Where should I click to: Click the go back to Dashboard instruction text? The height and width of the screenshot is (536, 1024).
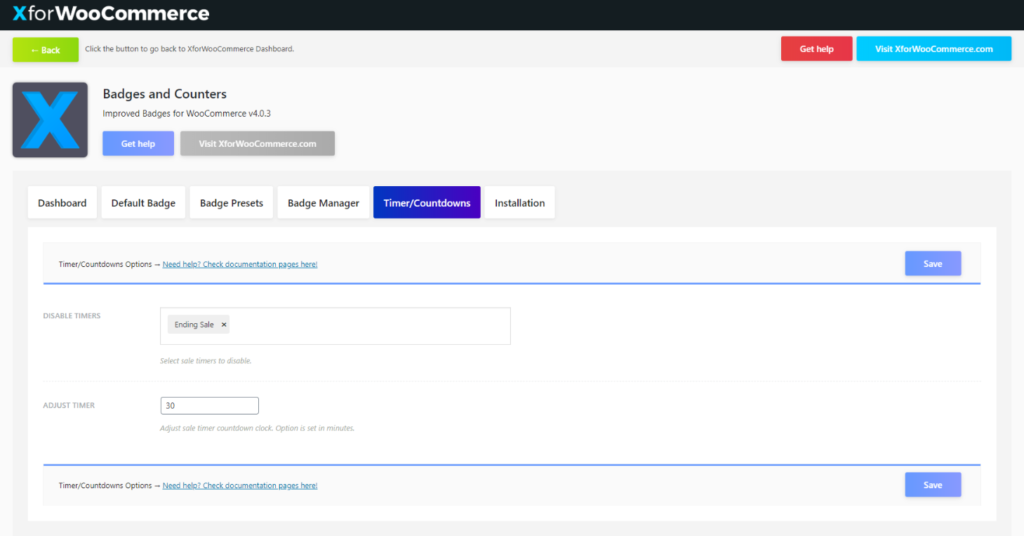pos(189,49)
